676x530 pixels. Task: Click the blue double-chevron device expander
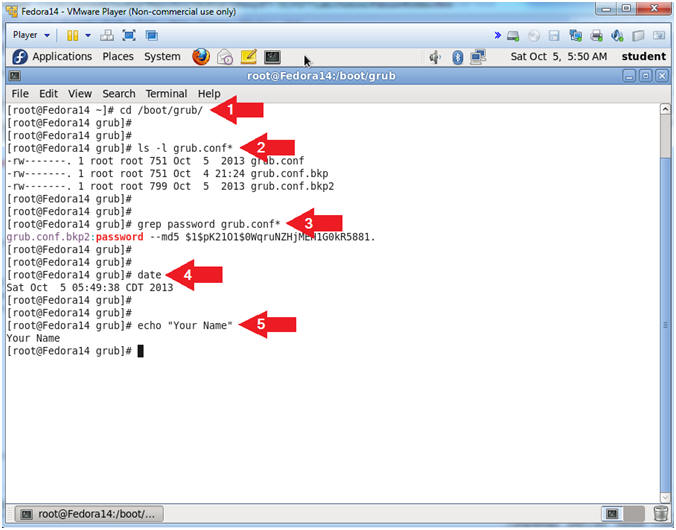(x=498, y=35)
